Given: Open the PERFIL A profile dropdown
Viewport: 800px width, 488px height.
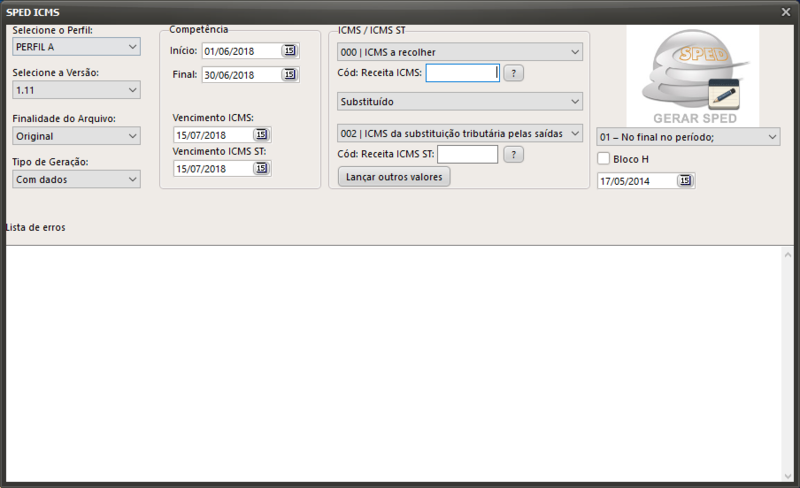Looking at the screenshot, I should click(77, 47).
